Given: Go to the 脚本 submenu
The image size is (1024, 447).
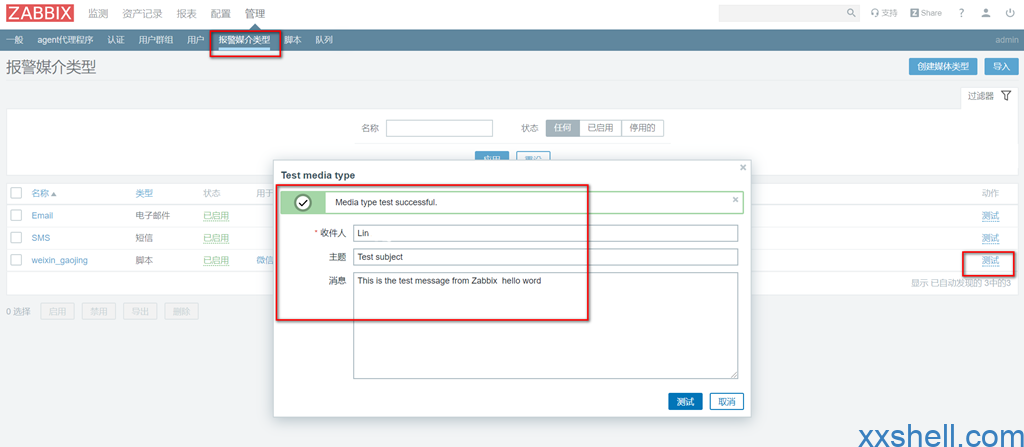Looking at the screenshot, I should click(x=293, y=40).
